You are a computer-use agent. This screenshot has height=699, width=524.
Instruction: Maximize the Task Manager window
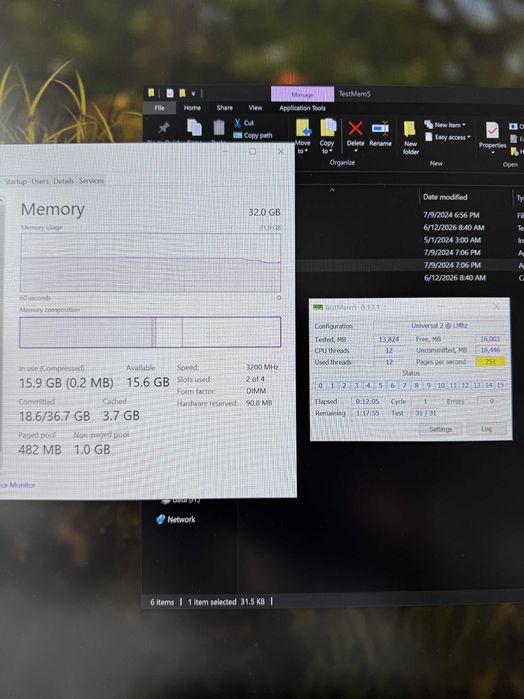(x=253, y=152)
